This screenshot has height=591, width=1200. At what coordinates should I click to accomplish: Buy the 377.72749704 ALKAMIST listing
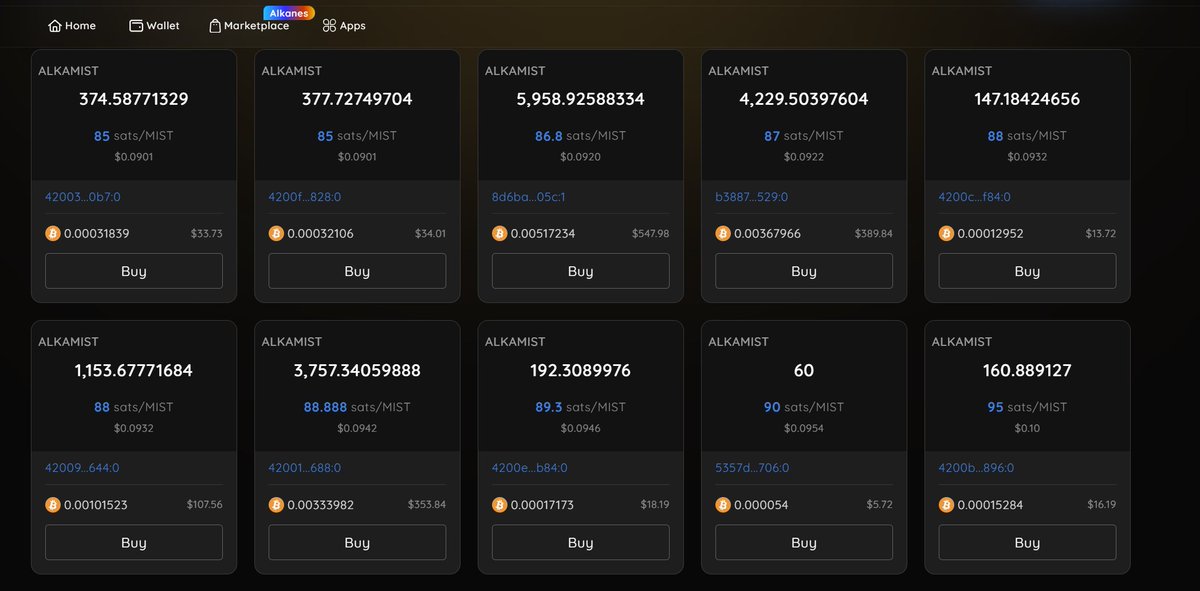(357, 271)
